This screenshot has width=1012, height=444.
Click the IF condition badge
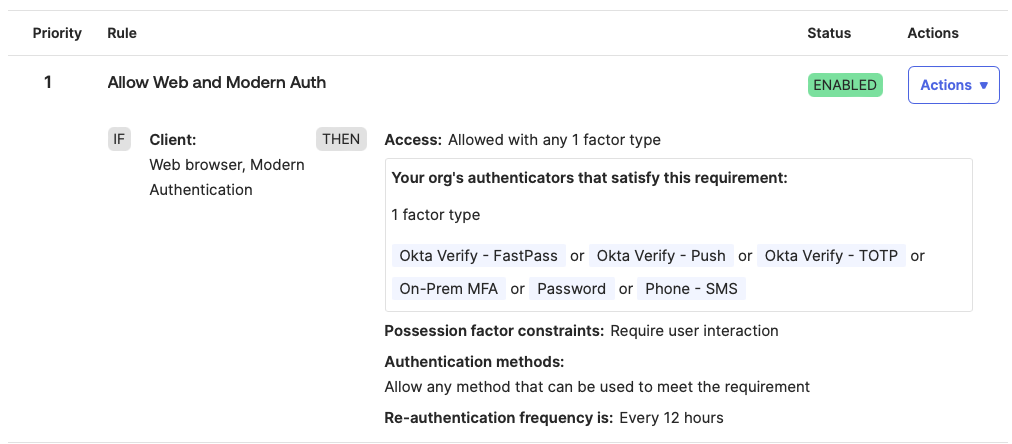(x=119, y=139)
